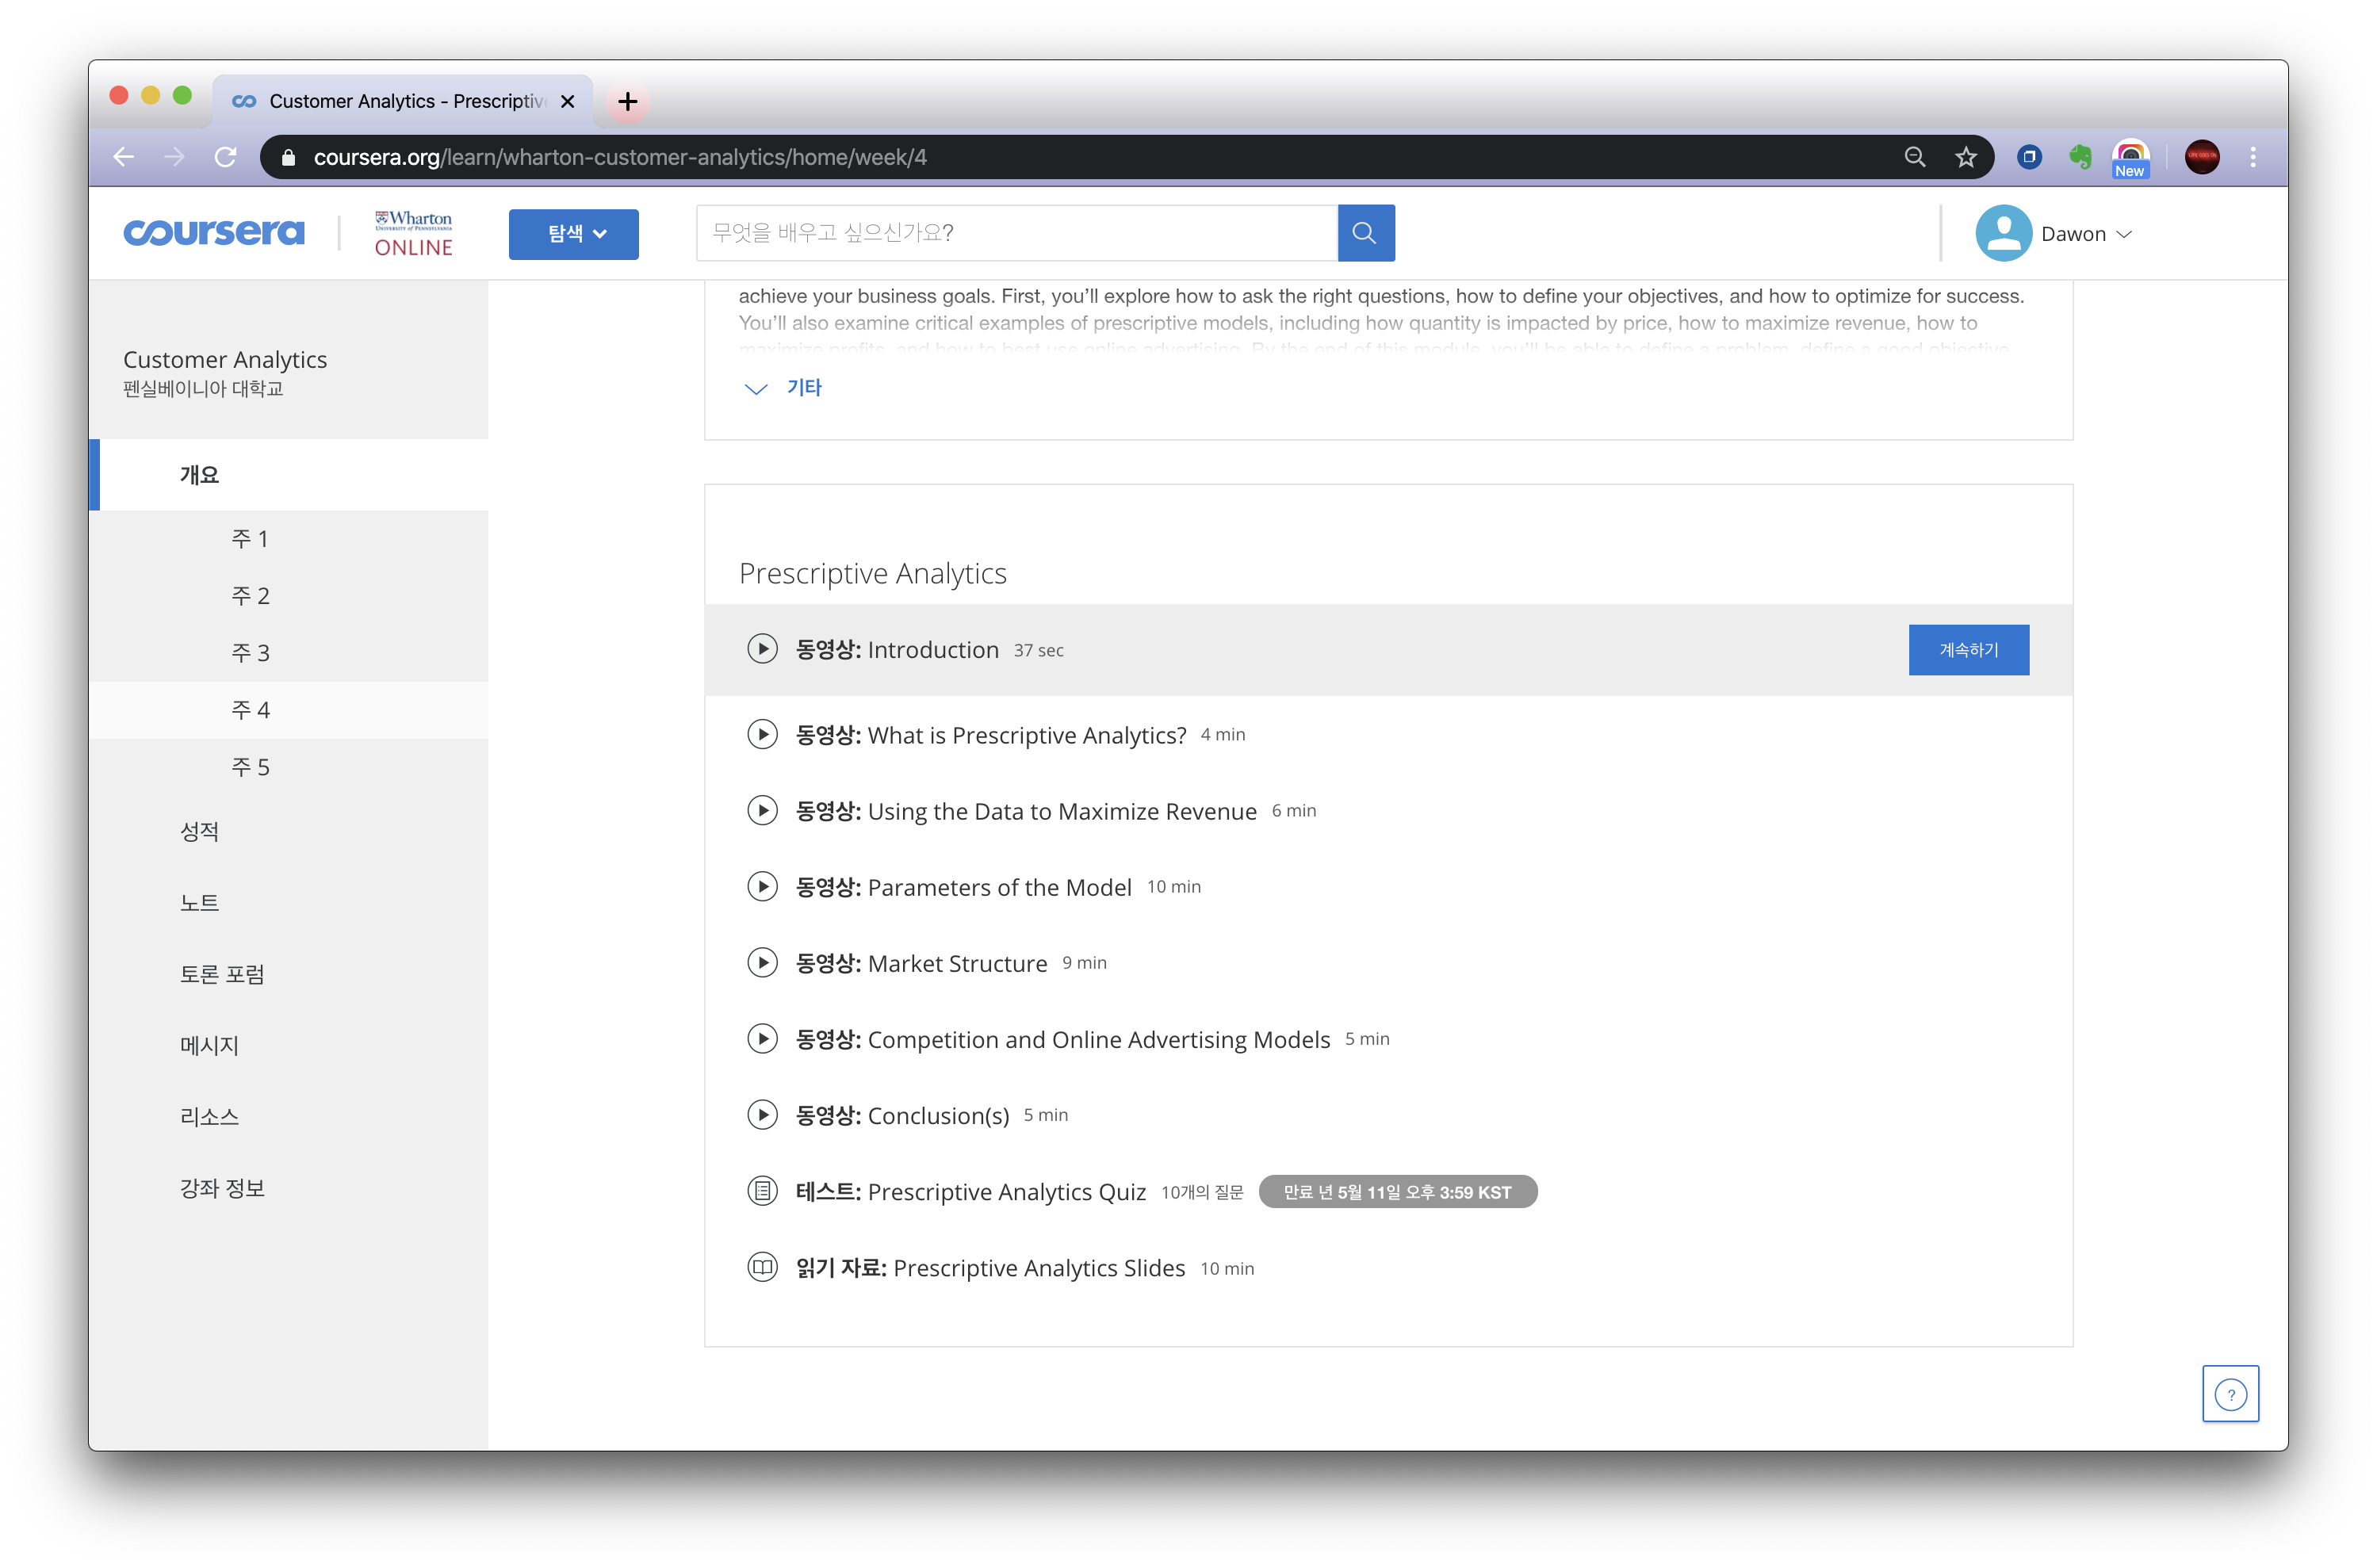Open the help question mark button

(x=2229, y=1393)
